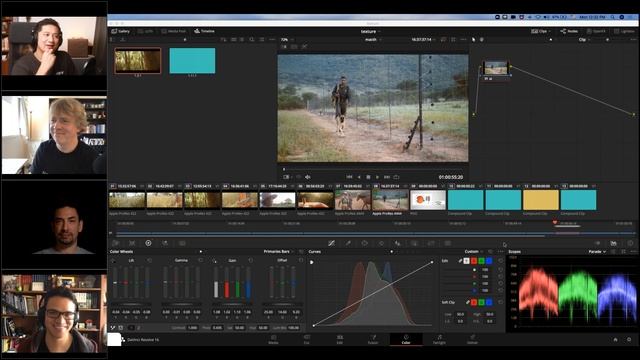
Task: Open the 3D stereoscopic palette
Action: click(448, 243)
